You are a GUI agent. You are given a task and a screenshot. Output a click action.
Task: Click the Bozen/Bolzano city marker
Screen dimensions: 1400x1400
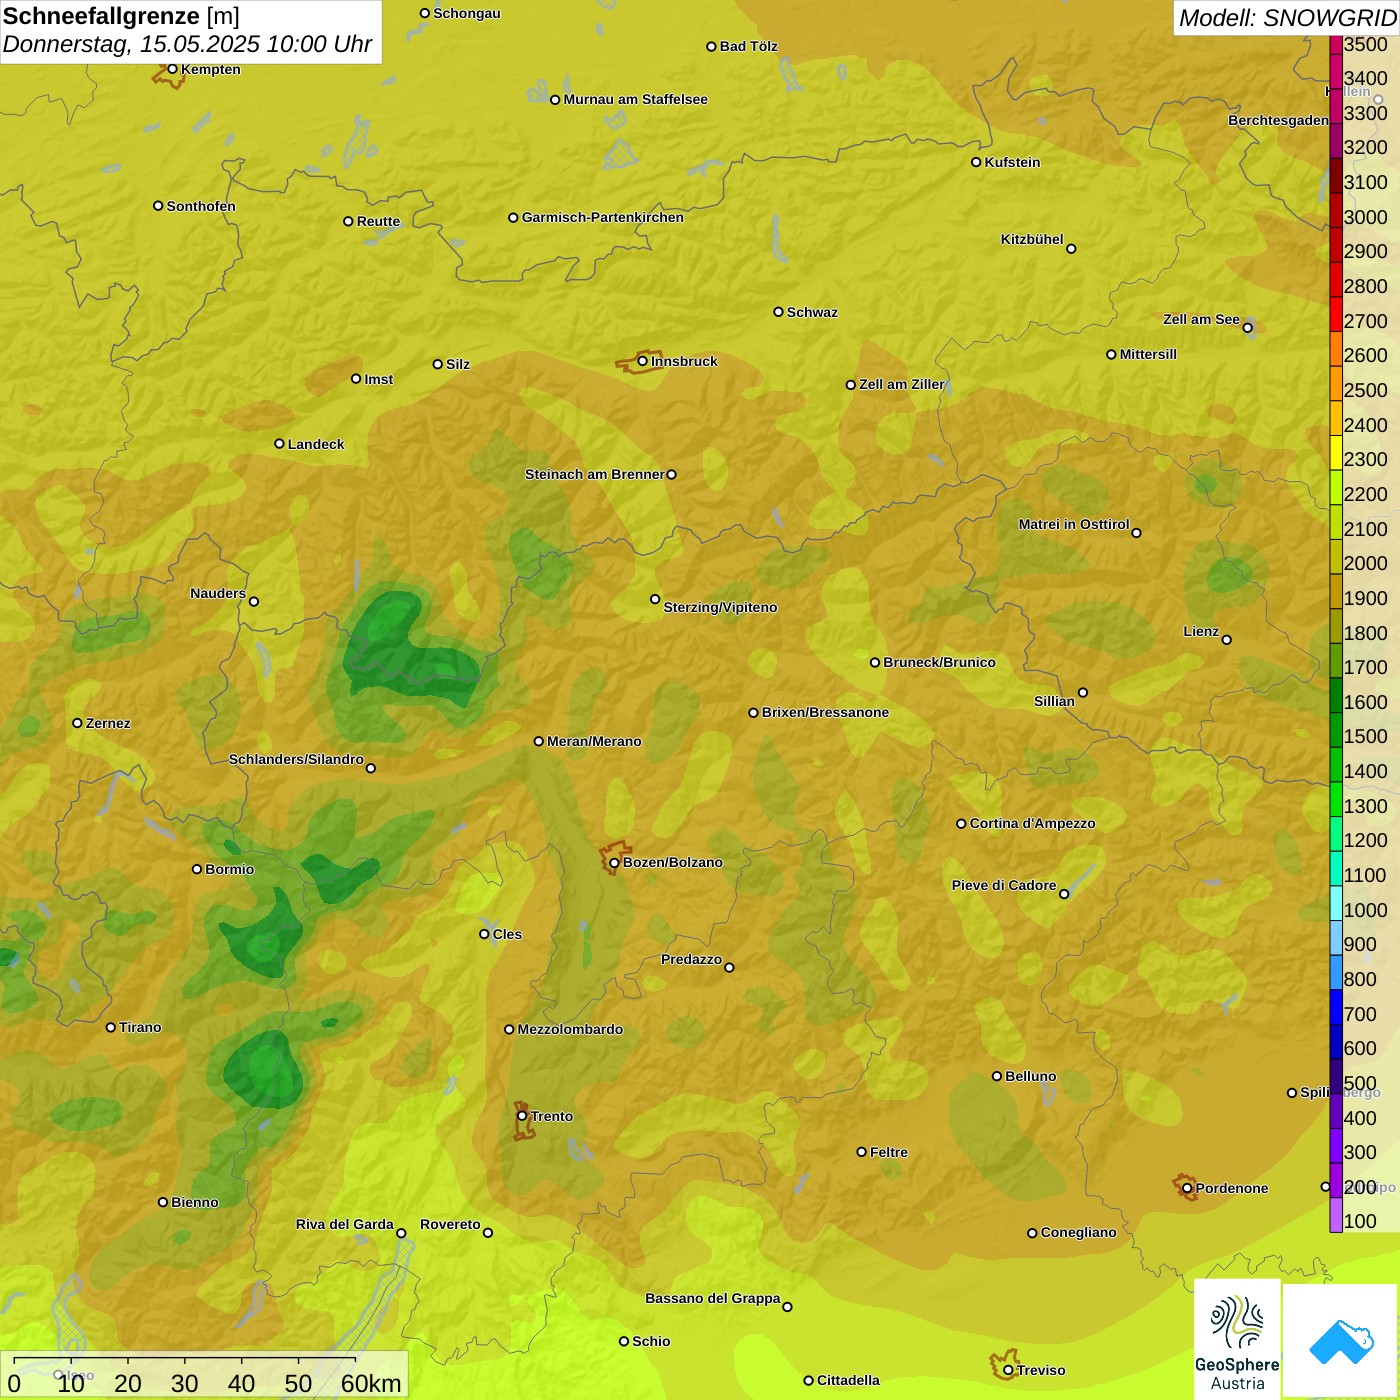pyautogui.click(x=614, y=862)
